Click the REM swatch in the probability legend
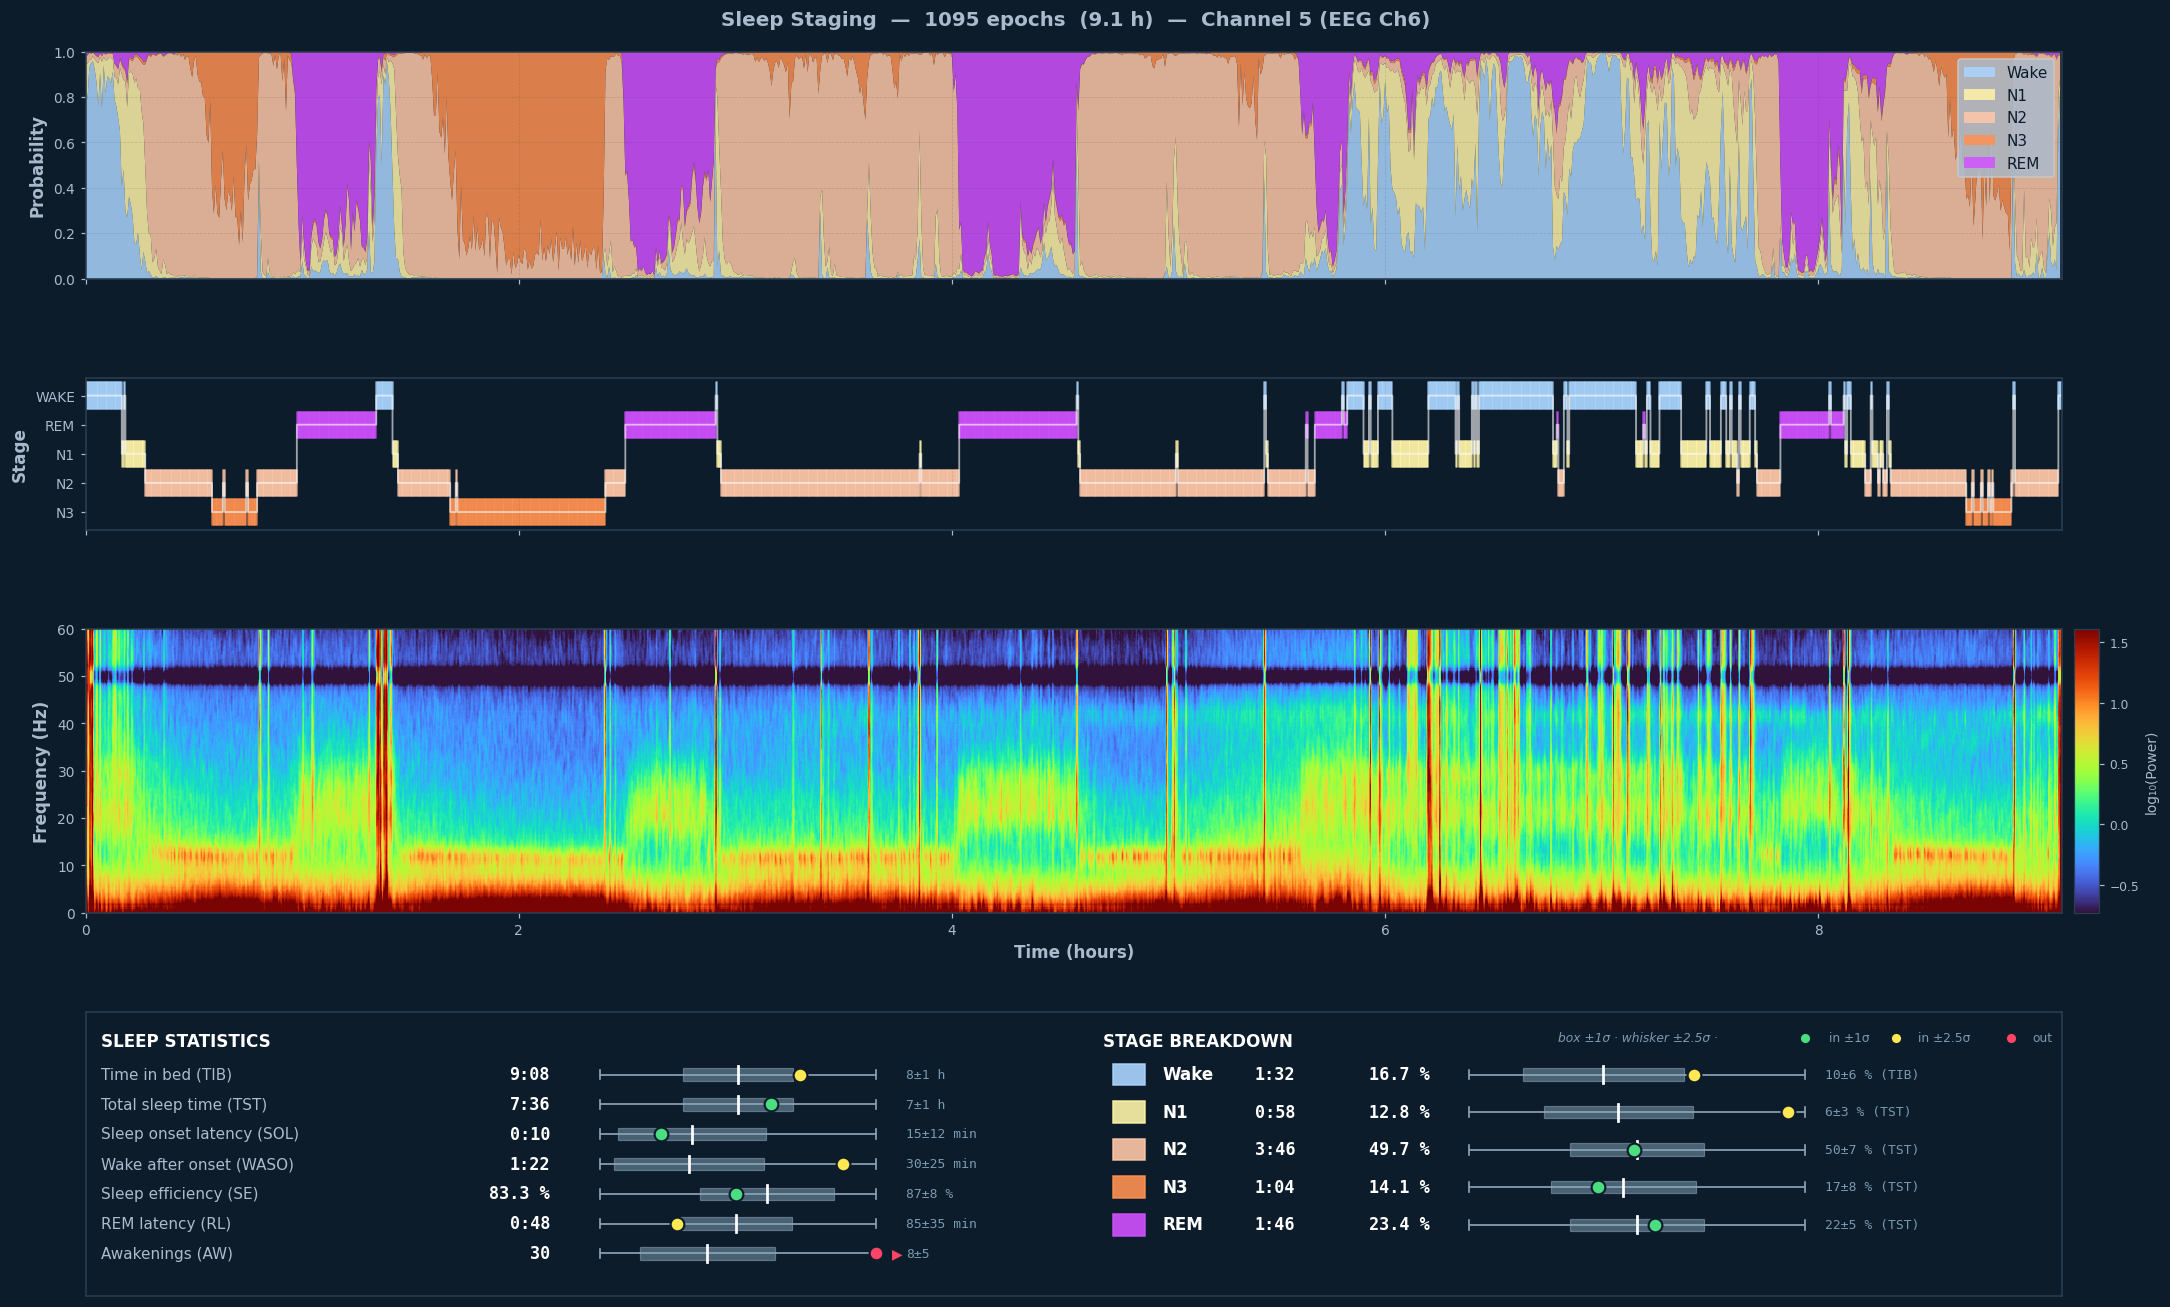The width and height of the screenshot is (2170, 1307). (x=1979, y=163)
